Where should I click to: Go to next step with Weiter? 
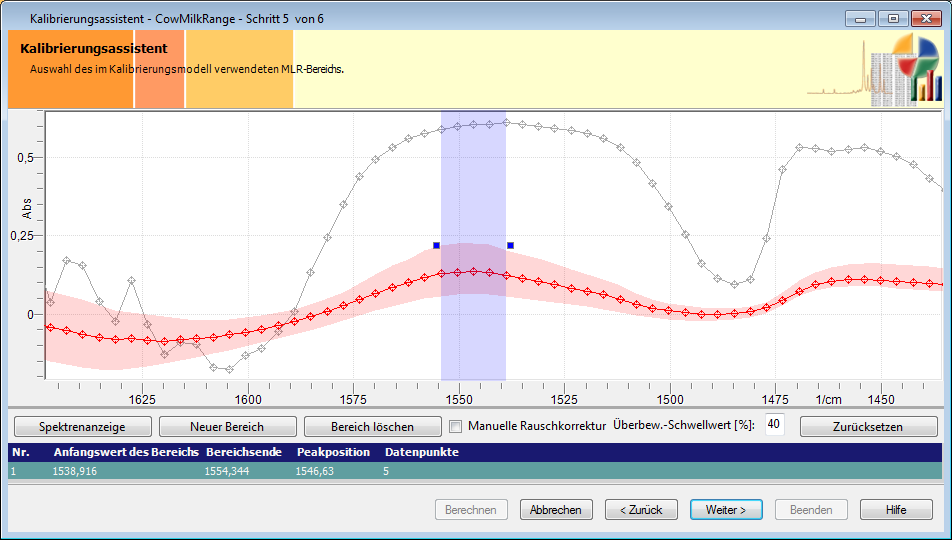(726, 509)
